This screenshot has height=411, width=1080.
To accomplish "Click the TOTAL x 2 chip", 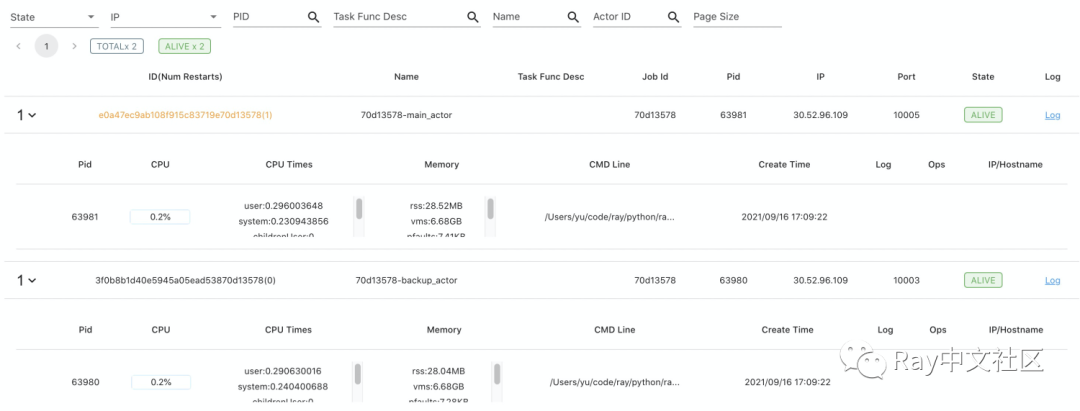I will (117, 46).
